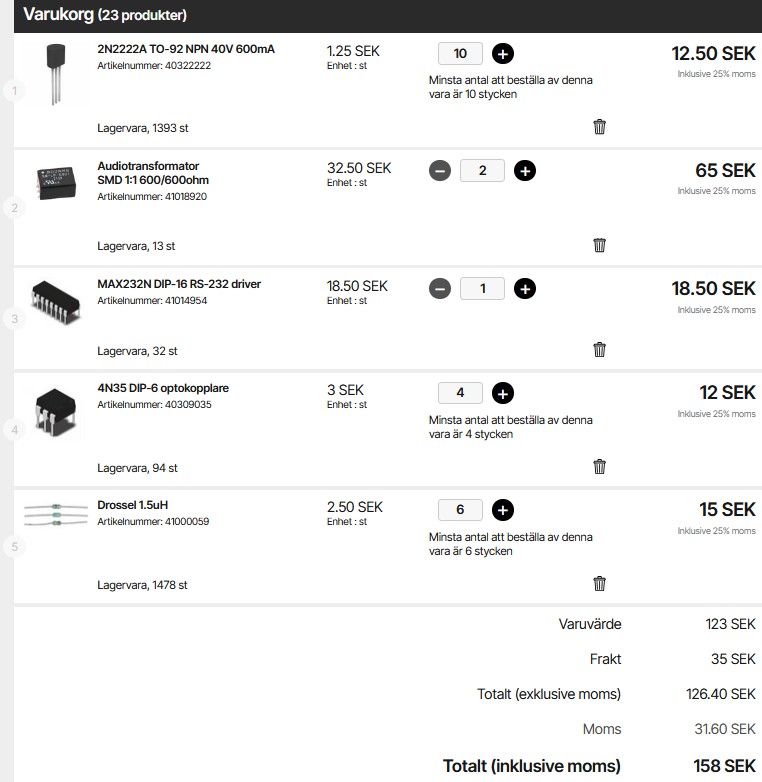Click the Drossel quantity input box

click(x=460, y=510)
